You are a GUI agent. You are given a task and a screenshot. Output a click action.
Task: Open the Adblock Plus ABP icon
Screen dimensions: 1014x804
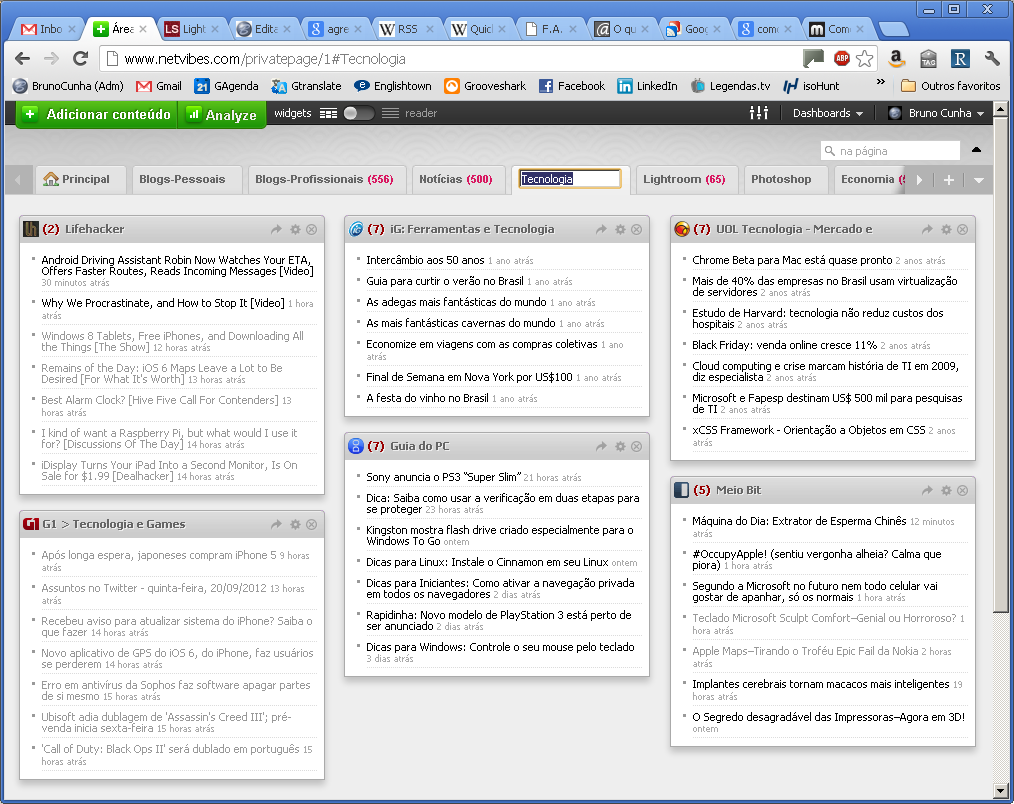(841, 59)
